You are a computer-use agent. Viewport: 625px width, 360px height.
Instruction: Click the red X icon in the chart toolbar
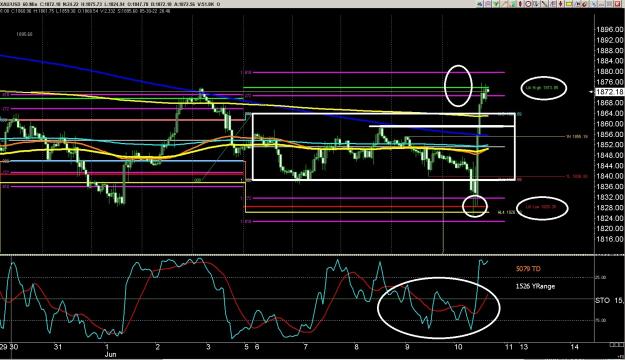click(x=617, y=4)
